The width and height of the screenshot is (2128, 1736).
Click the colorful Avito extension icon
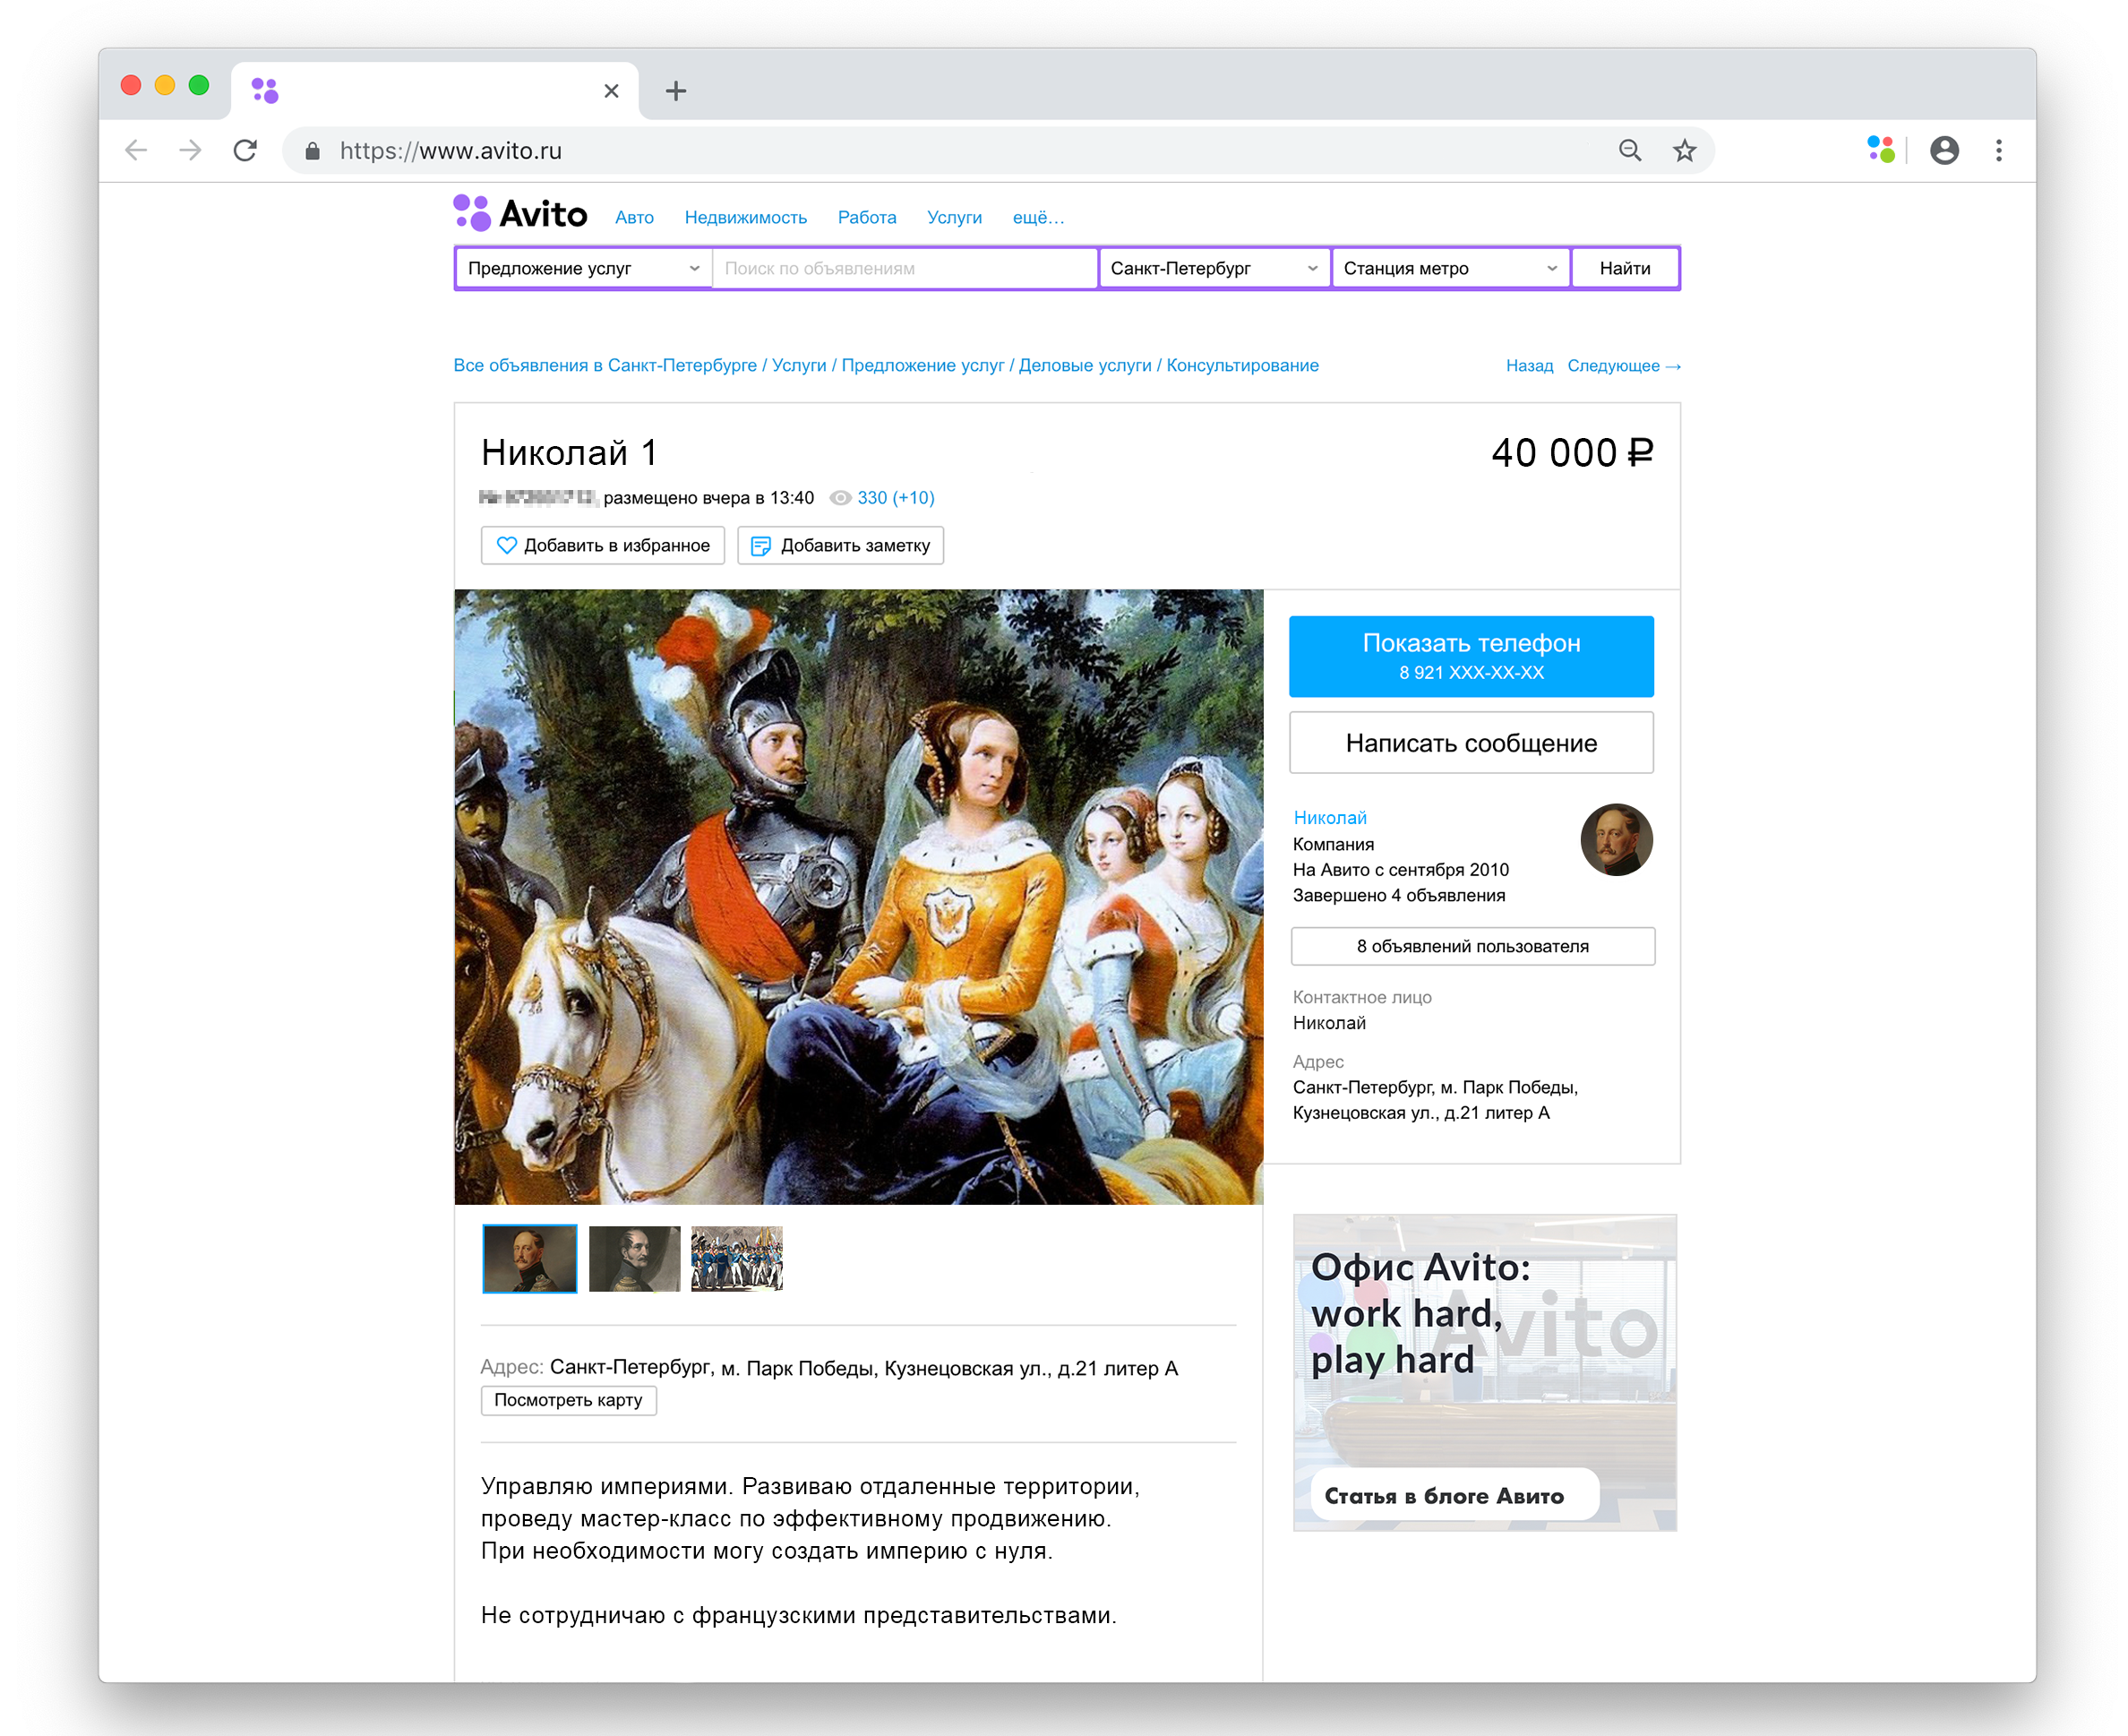1880,150
